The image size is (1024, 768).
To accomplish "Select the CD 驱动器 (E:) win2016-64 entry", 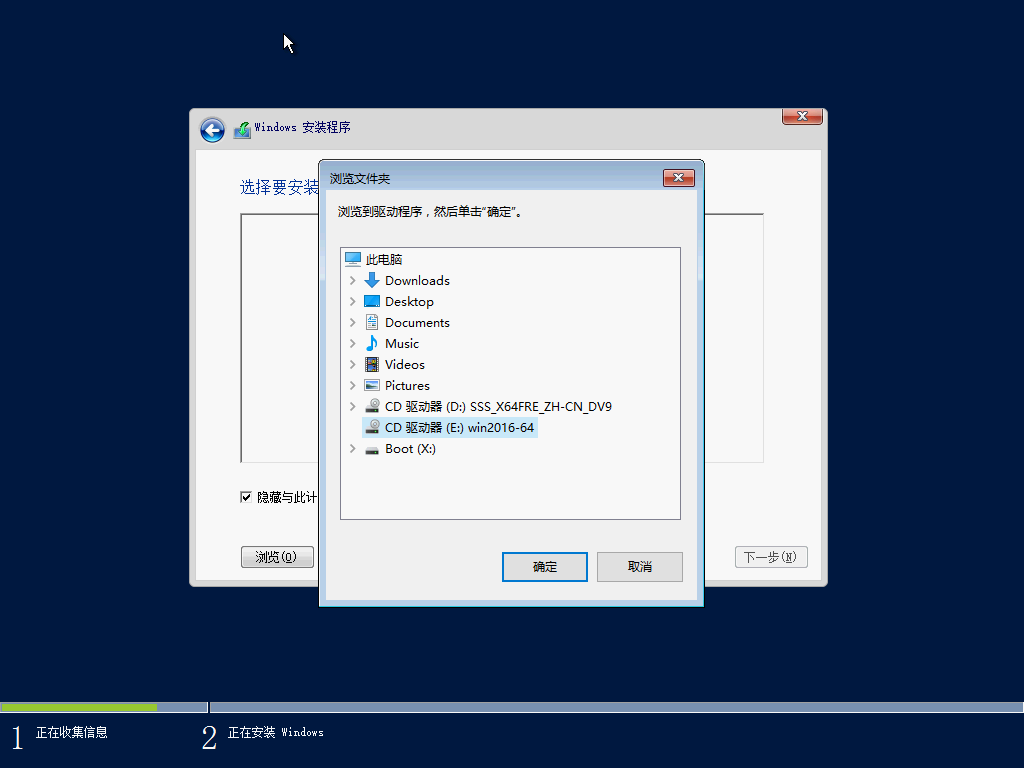I will click(449, 427).
